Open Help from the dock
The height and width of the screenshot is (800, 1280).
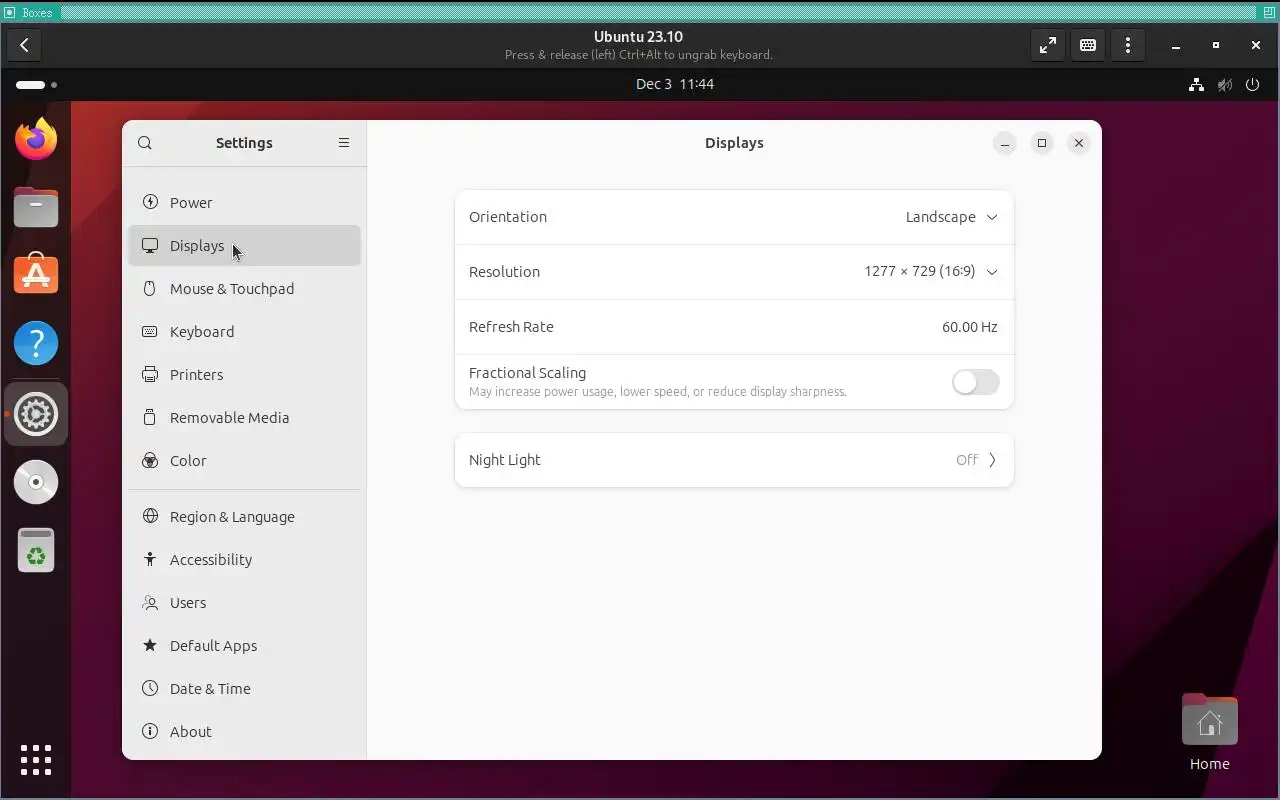coord(36,344)
